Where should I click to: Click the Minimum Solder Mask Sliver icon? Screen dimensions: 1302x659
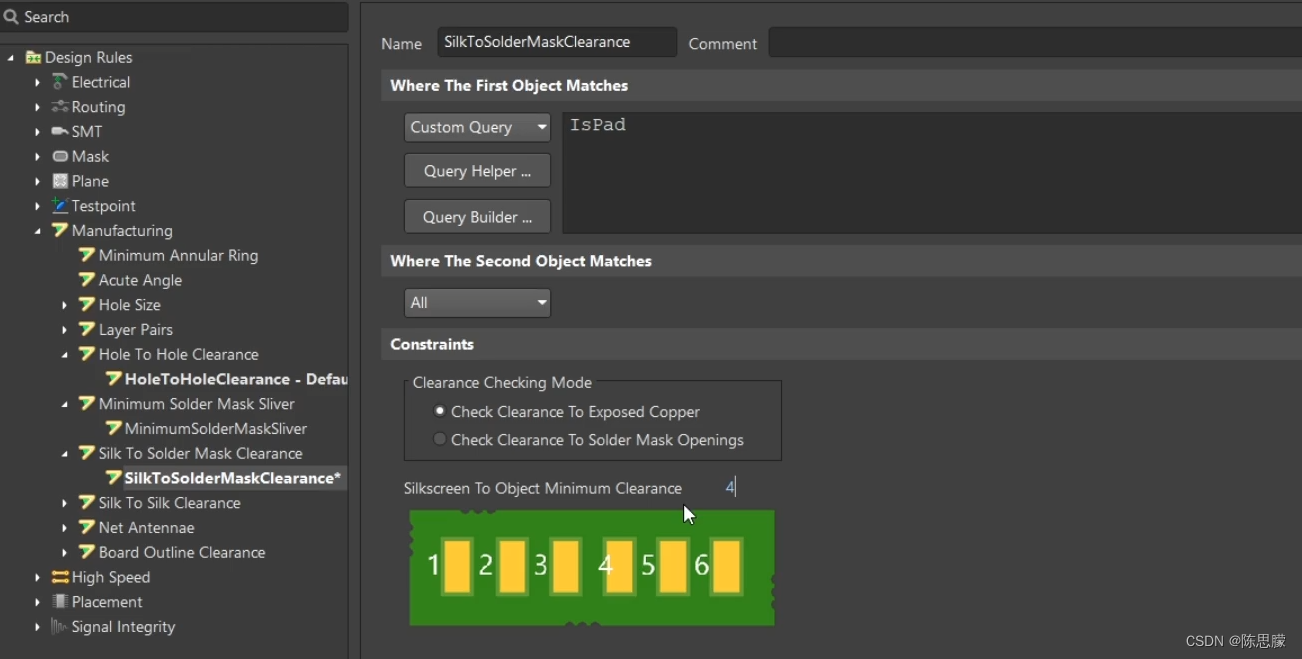pos(87,404)
